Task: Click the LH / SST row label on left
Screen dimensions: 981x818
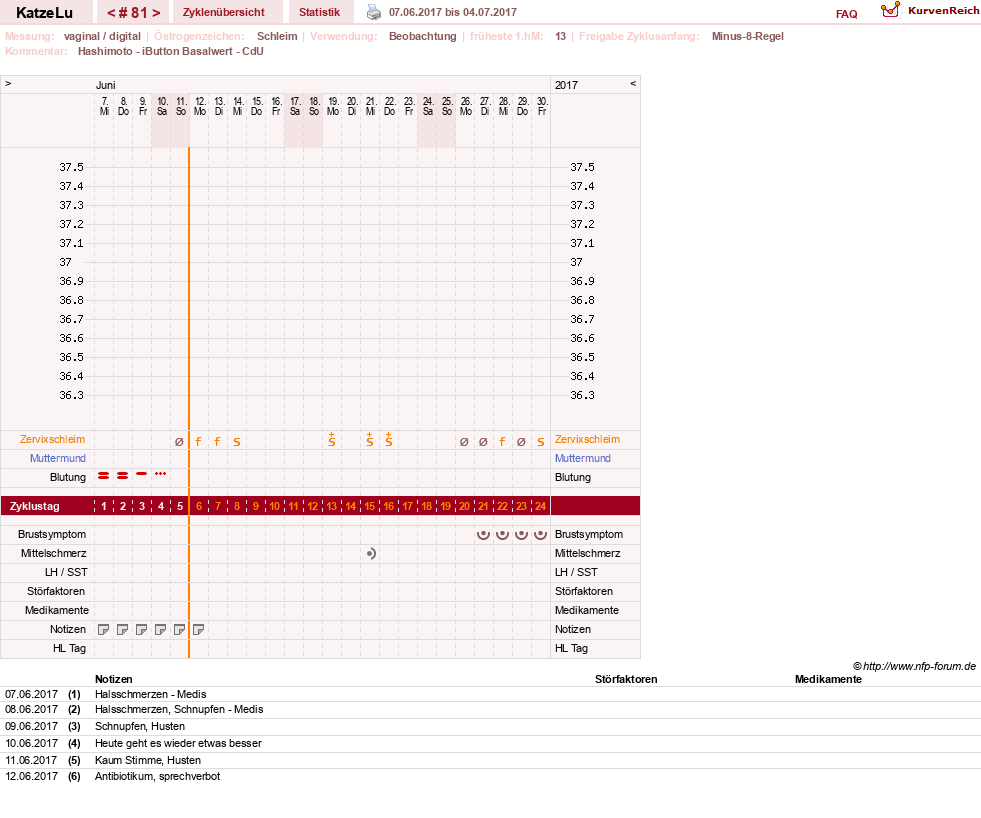Action: (66, 572)
